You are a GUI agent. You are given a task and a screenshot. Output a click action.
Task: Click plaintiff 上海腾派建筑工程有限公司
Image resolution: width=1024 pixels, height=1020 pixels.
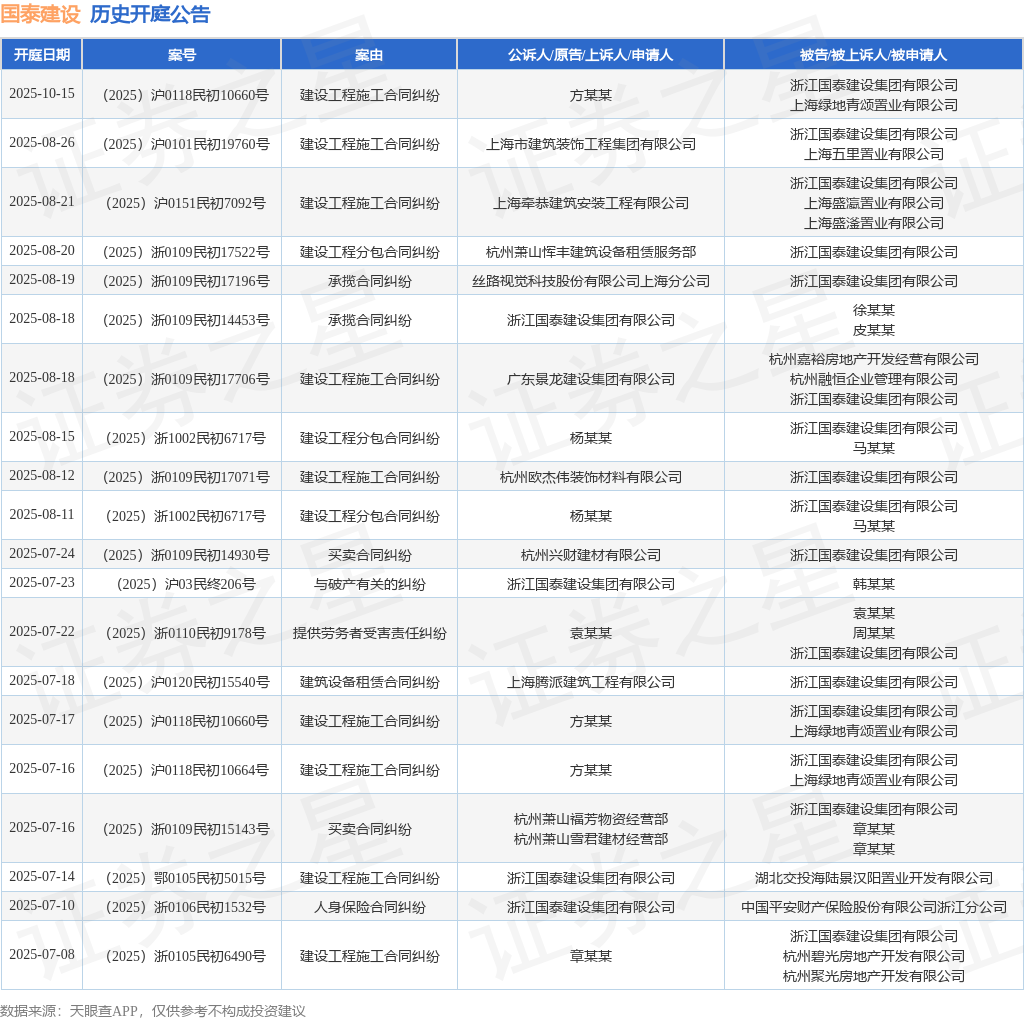[x=590, y=682]
